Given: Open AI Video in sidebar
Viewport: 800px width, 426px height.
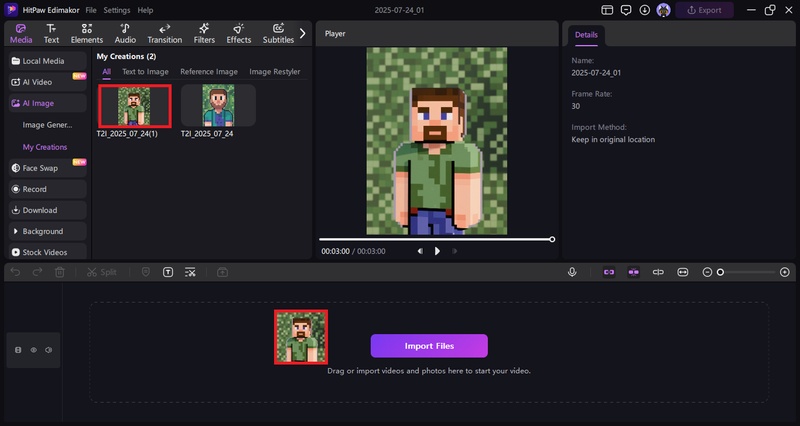Looking at the screenshot, I should pyautogui.click(x=47, y=82).
